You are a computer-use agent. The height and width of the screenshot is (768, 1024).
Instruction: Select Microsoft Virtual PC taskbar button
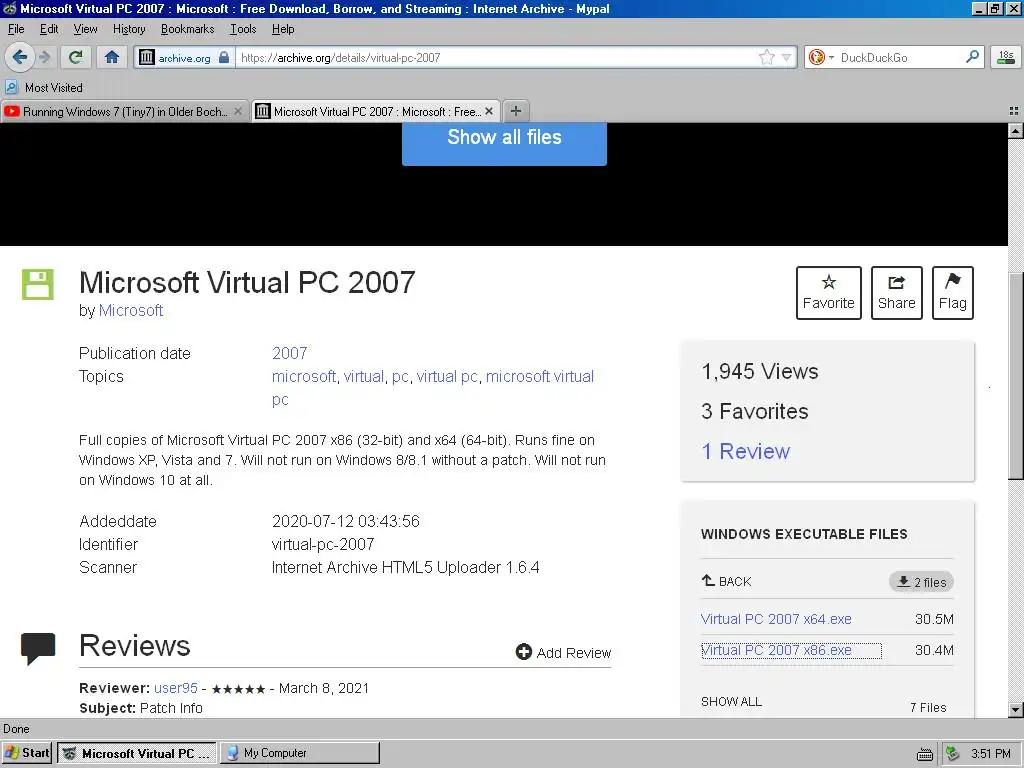point(137,753)
